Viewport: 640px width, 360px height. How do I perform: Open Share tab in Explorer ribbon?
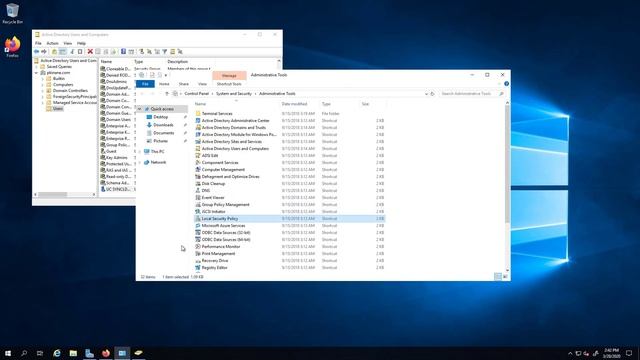tap(184, 84)
